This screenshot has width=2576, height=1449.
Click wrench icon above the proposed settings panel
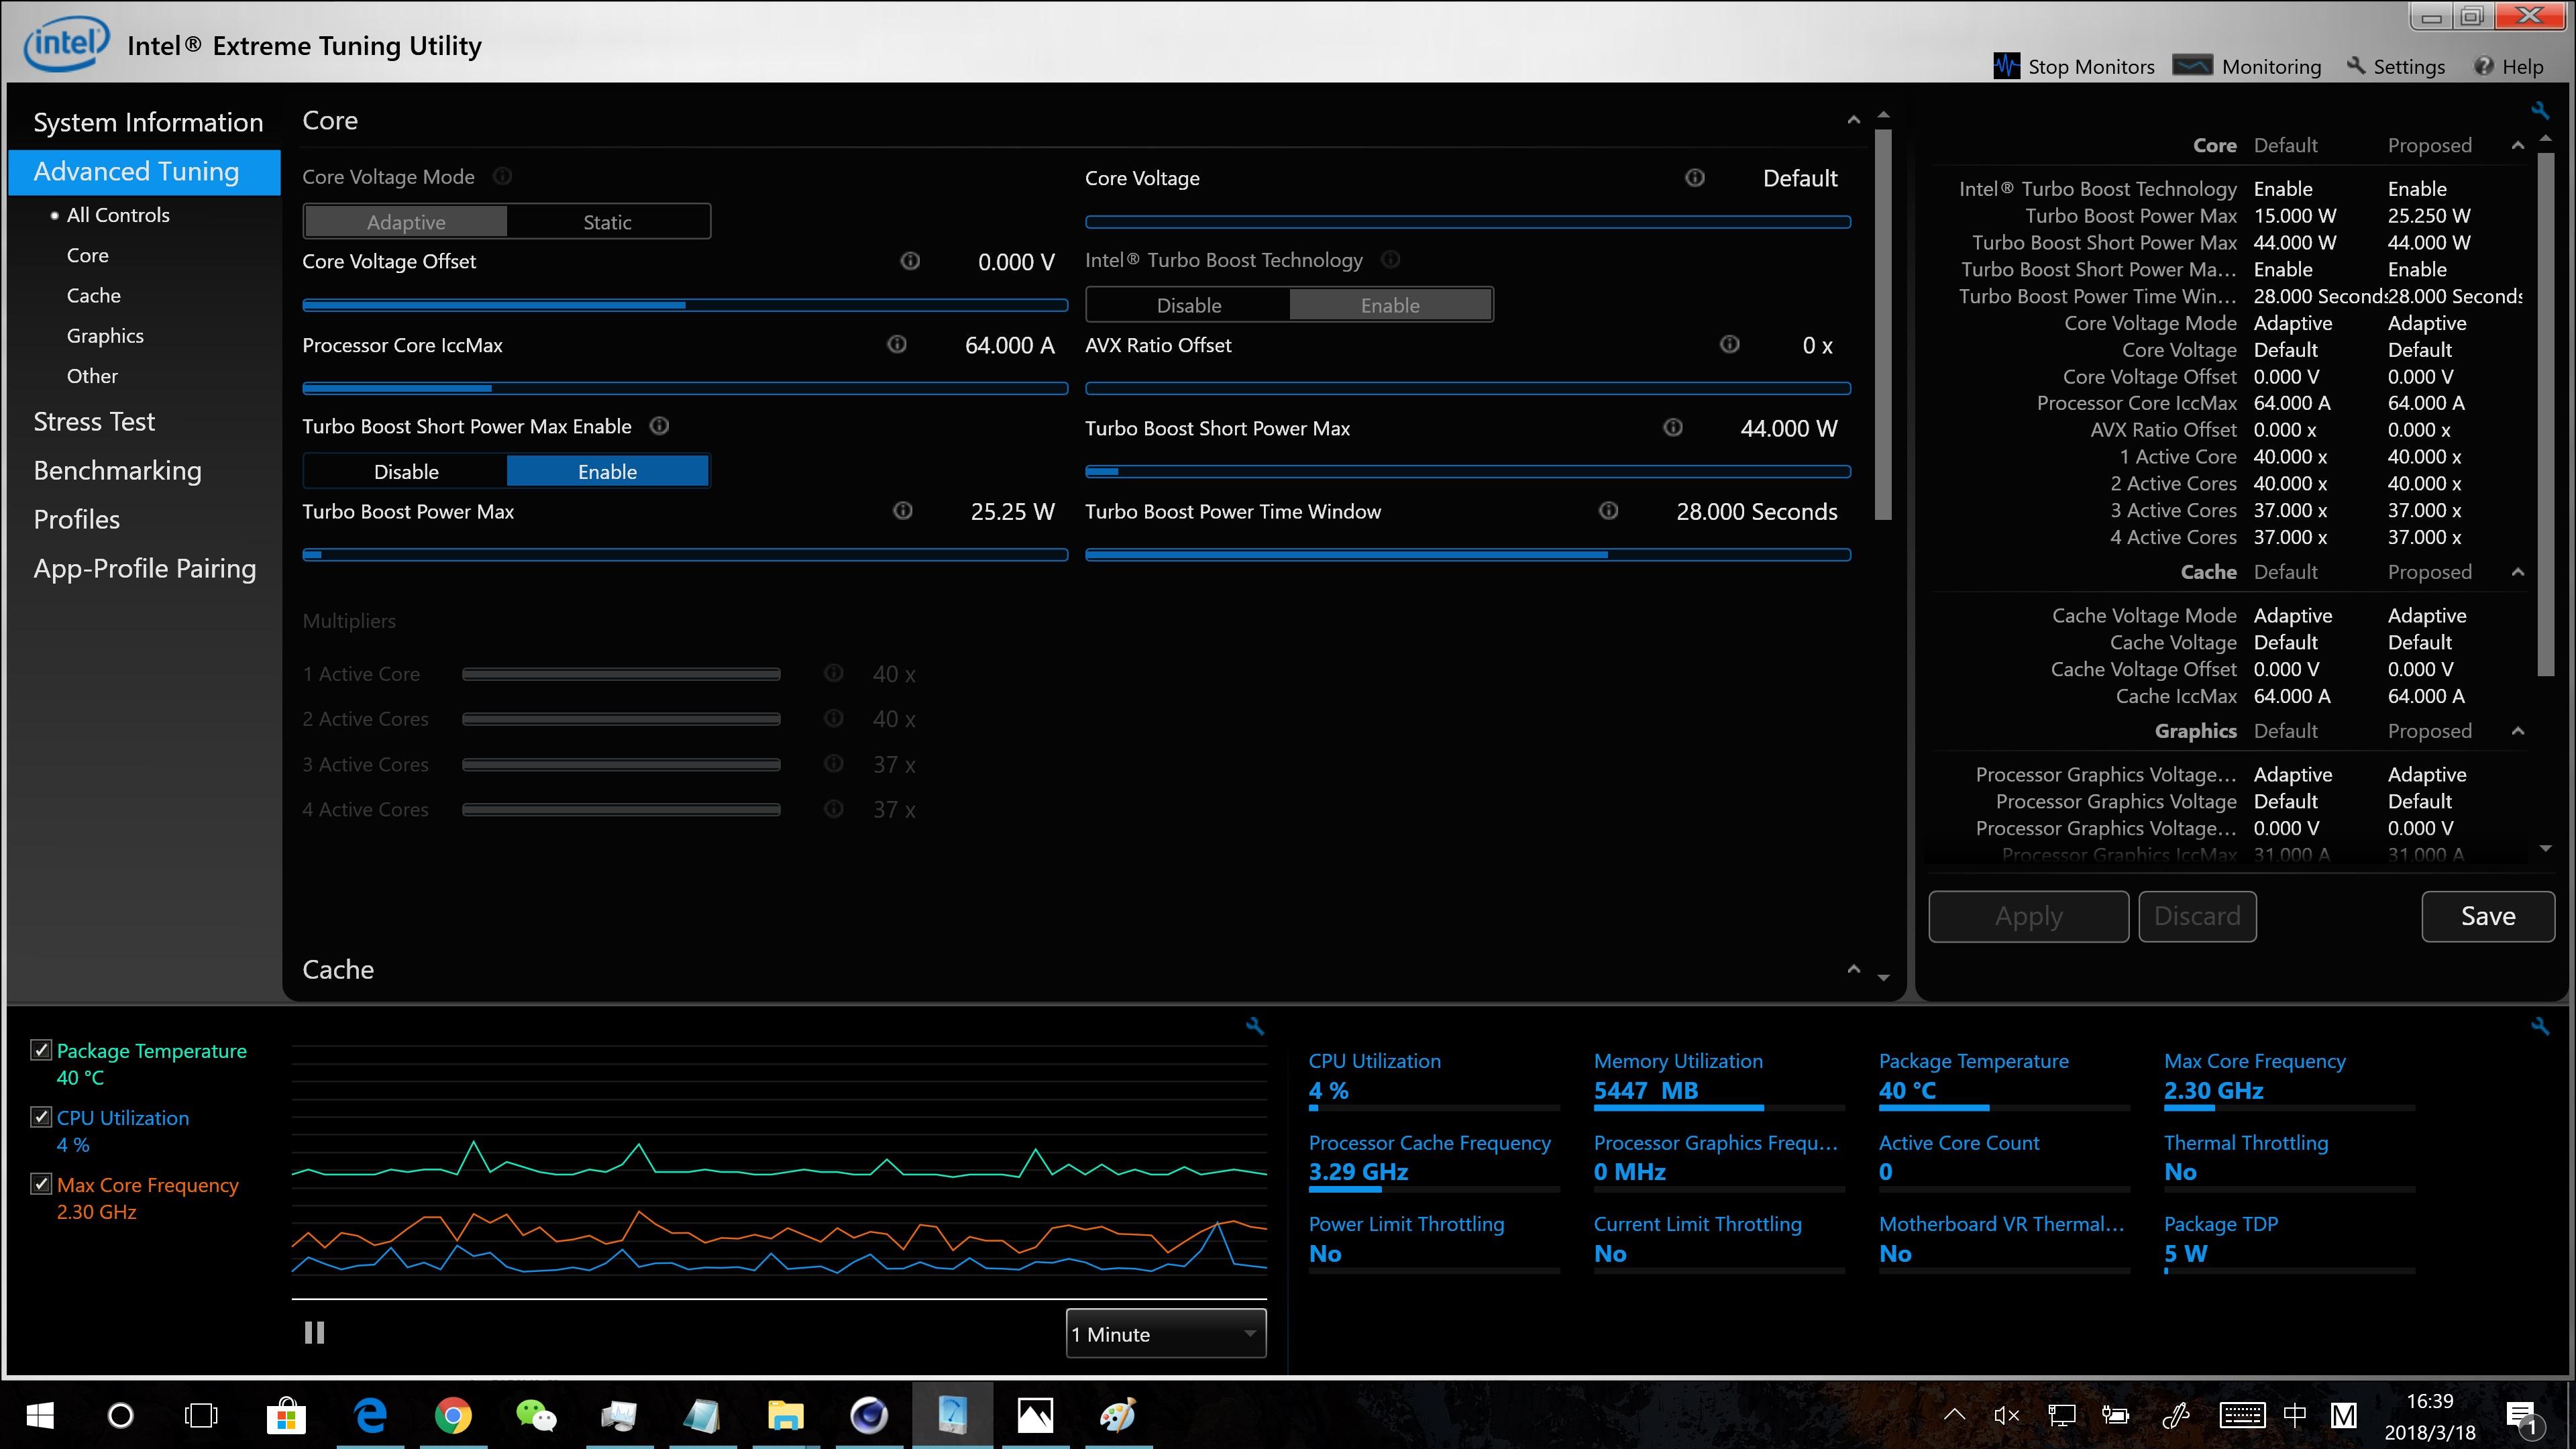pyautogui.click(x=2540, y=110)
